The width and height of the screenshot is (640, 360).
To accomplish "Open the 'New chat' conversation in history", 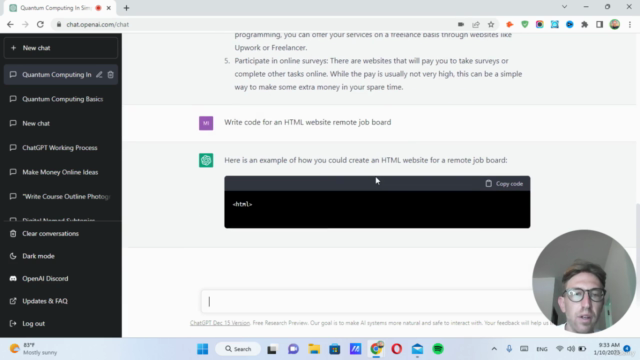I will point(61,123).
